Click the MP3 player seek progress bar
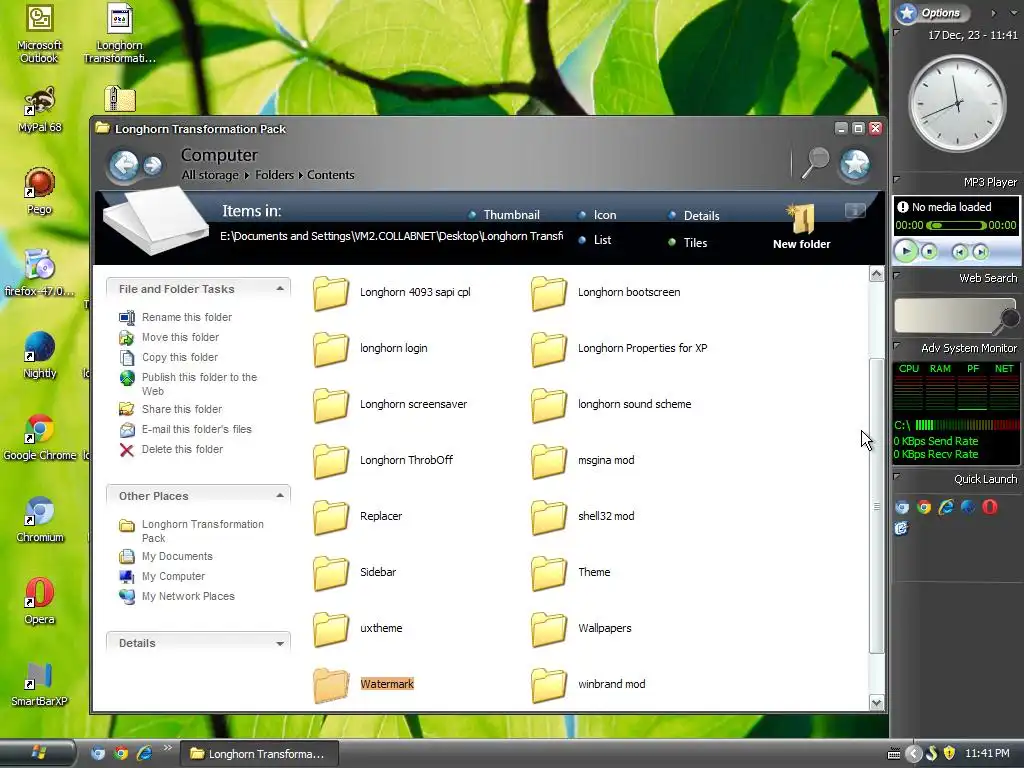The width and height of the screenshot is (1024, 768). [x=956, y=225]
